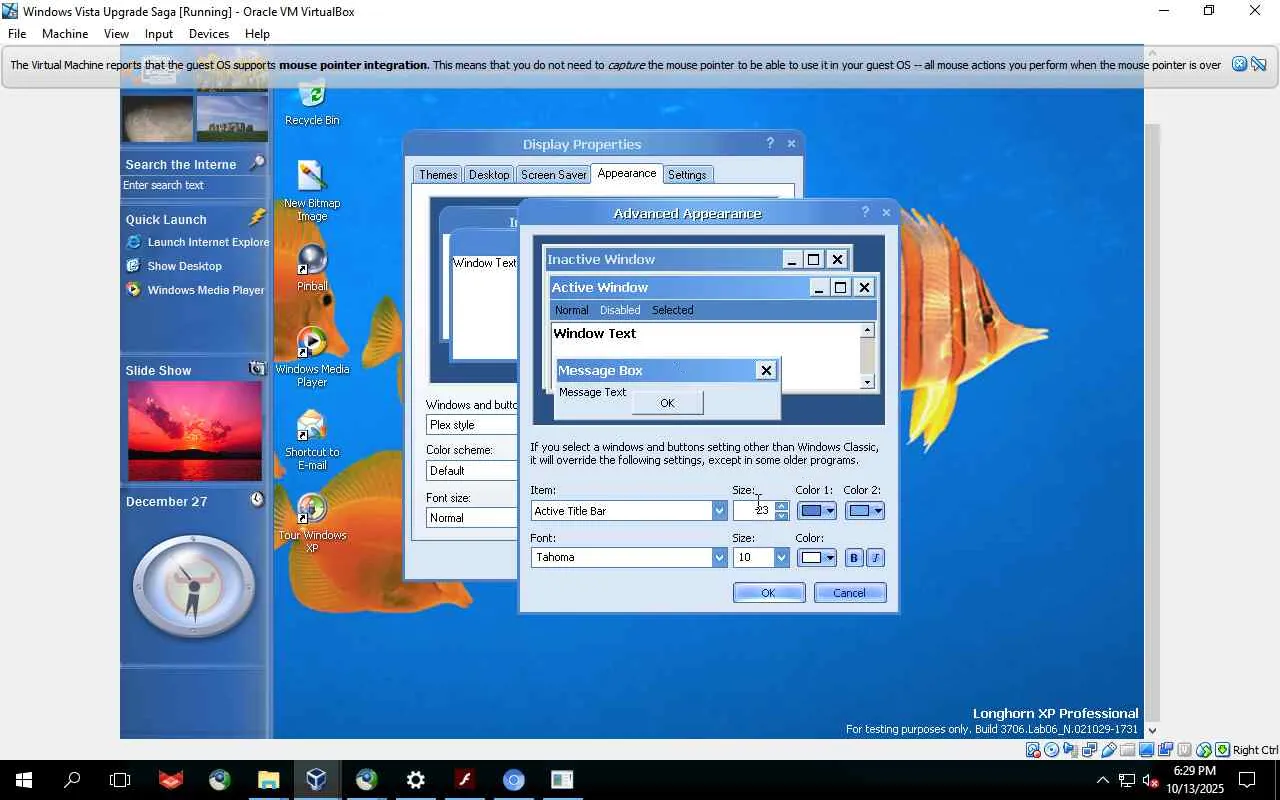Open the Item dropdown showing Active Title Bar
The image size is (1280, 800).
pyautogui.click(x=718, y=511)
